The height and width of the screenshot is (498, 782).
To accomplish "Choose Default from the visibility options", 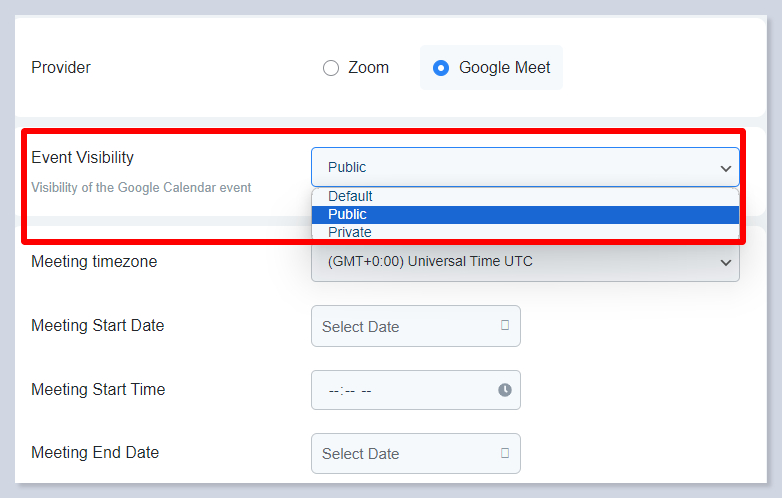I will pos(350,196).
